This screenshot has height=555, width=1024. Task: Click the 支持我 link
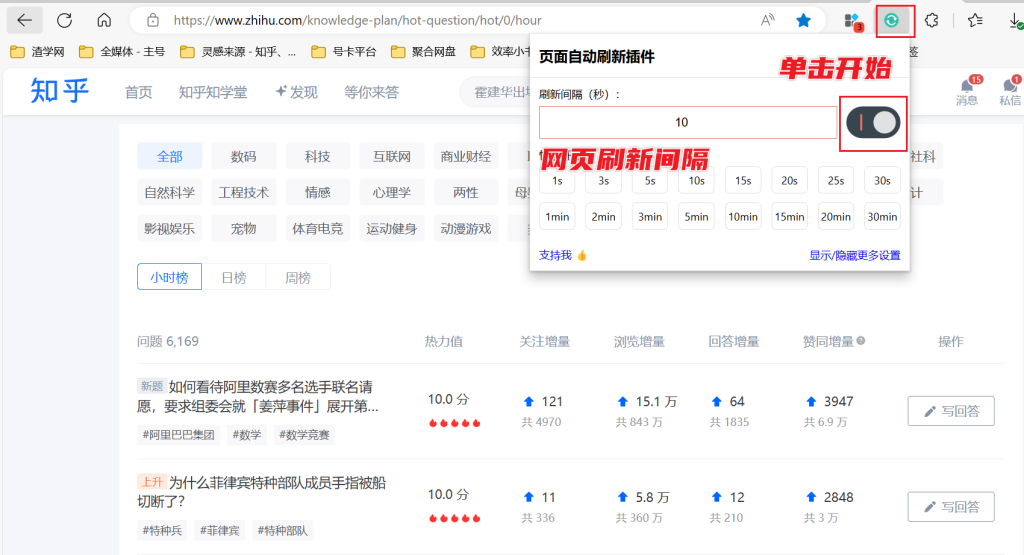tap(563, 255)
